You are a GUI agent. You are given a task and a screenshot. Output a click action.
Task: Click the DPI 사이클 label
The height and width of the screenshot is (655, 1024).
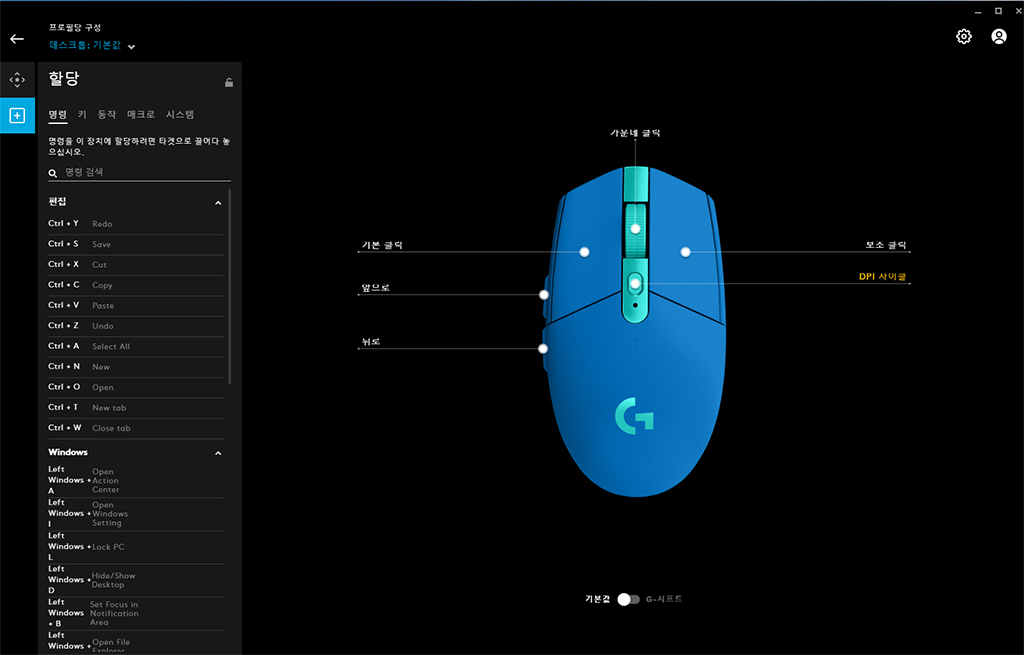coord(882,276)
